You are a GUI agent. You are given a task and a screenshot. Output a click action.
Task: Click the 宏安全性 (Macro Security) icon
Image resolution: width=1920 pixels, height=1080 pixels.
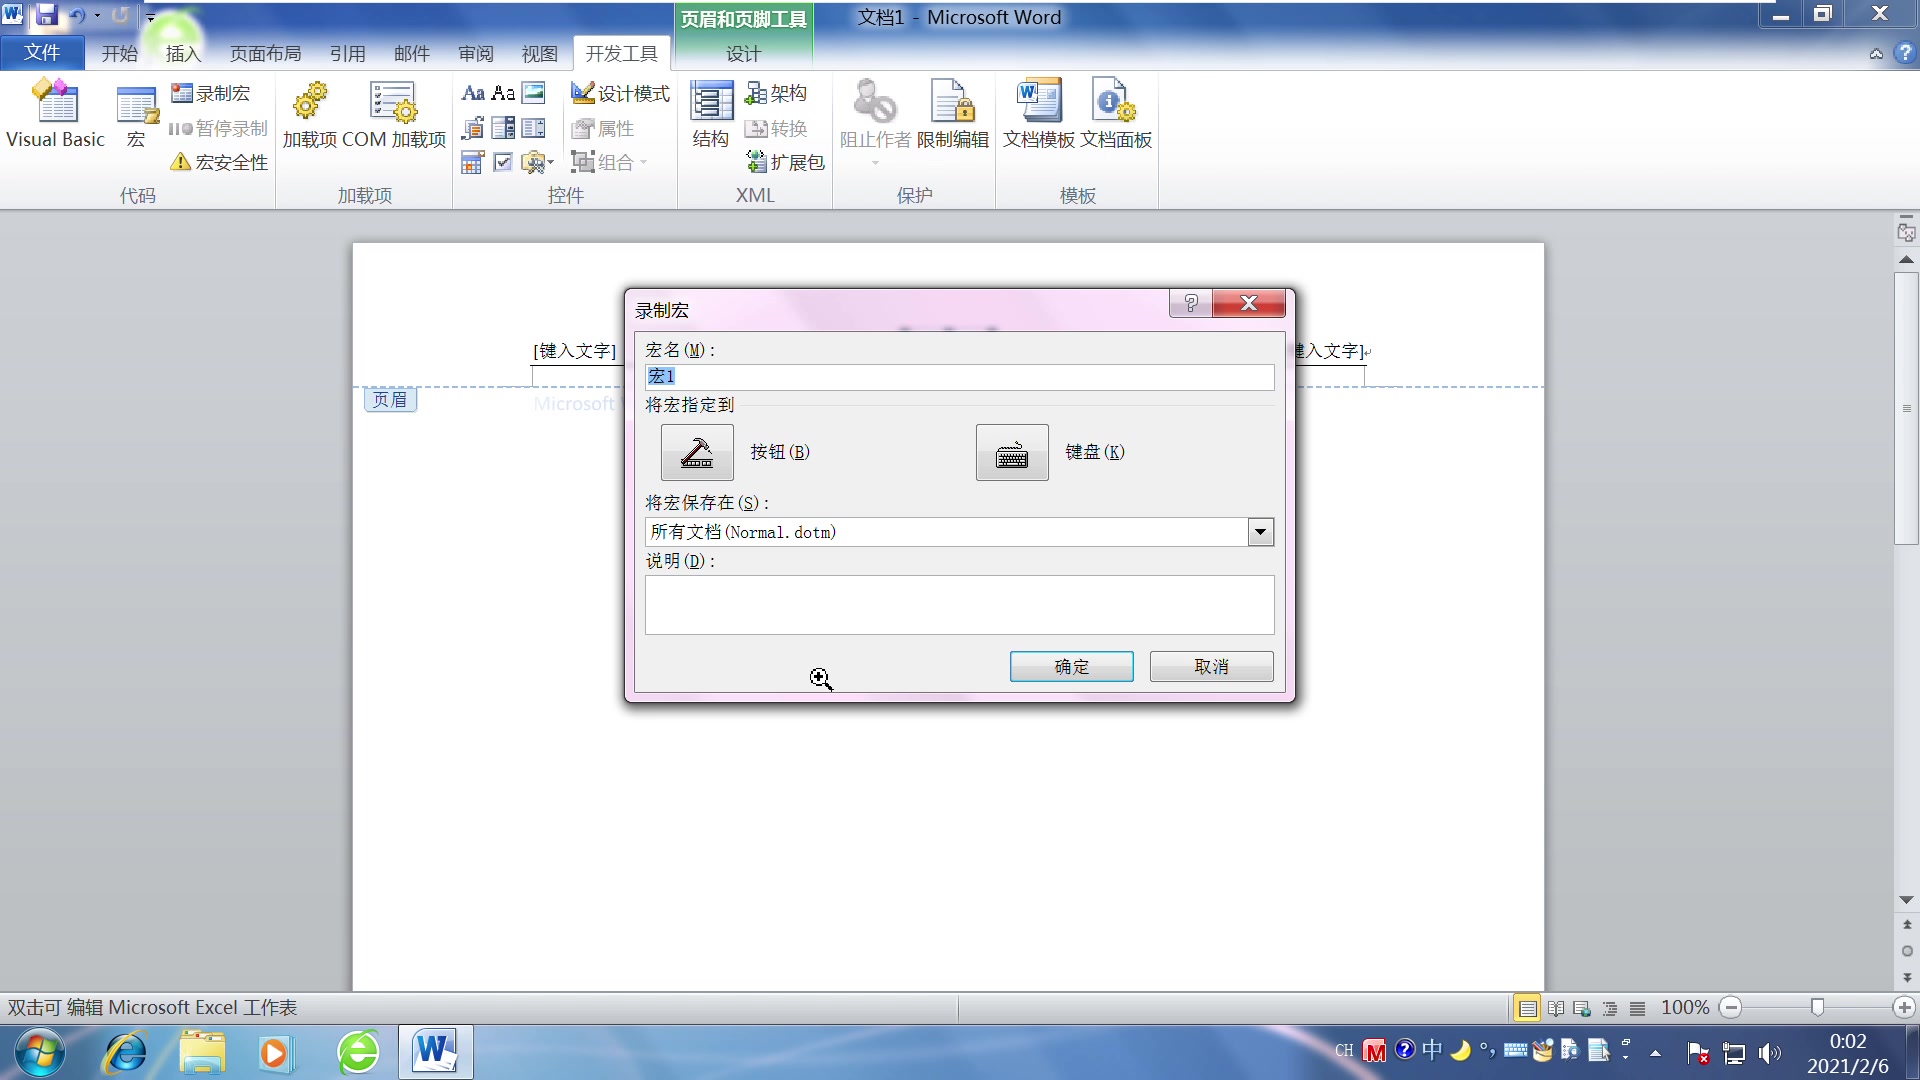pyautogui.click(x=217, y=162)
